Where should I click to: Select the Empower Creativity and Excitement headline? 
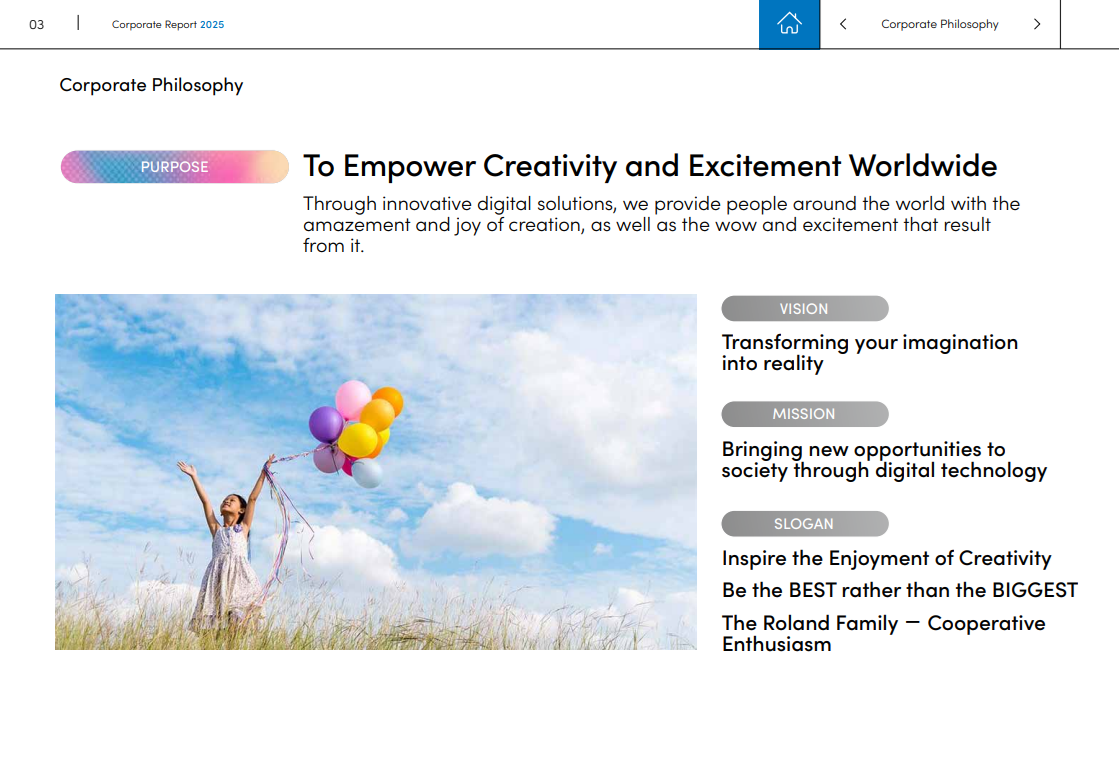click(650, 165)
